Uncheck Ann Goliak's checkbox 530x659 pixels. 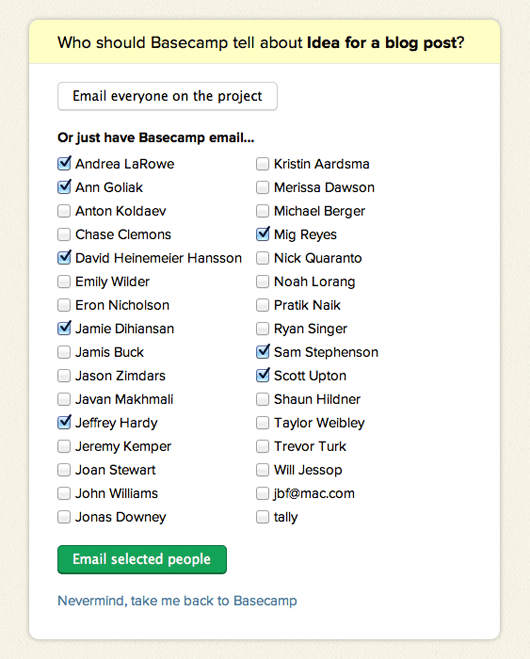pos(64,187)
